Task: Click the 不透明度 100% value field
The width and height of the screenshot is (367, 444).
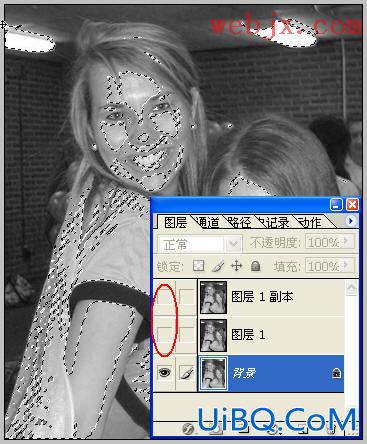Action: pyautogui.click(x=323, y=242)
